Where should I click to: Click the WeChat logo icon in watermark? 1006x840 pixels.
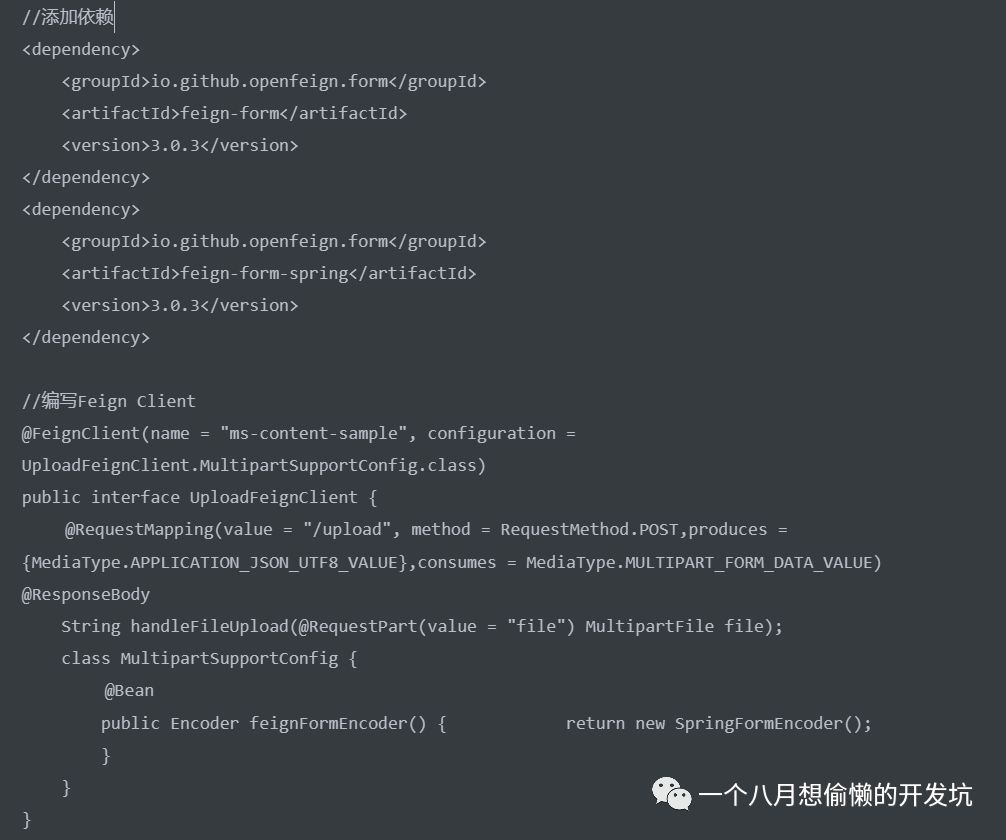pyautogui.click(x=672, y=794)
